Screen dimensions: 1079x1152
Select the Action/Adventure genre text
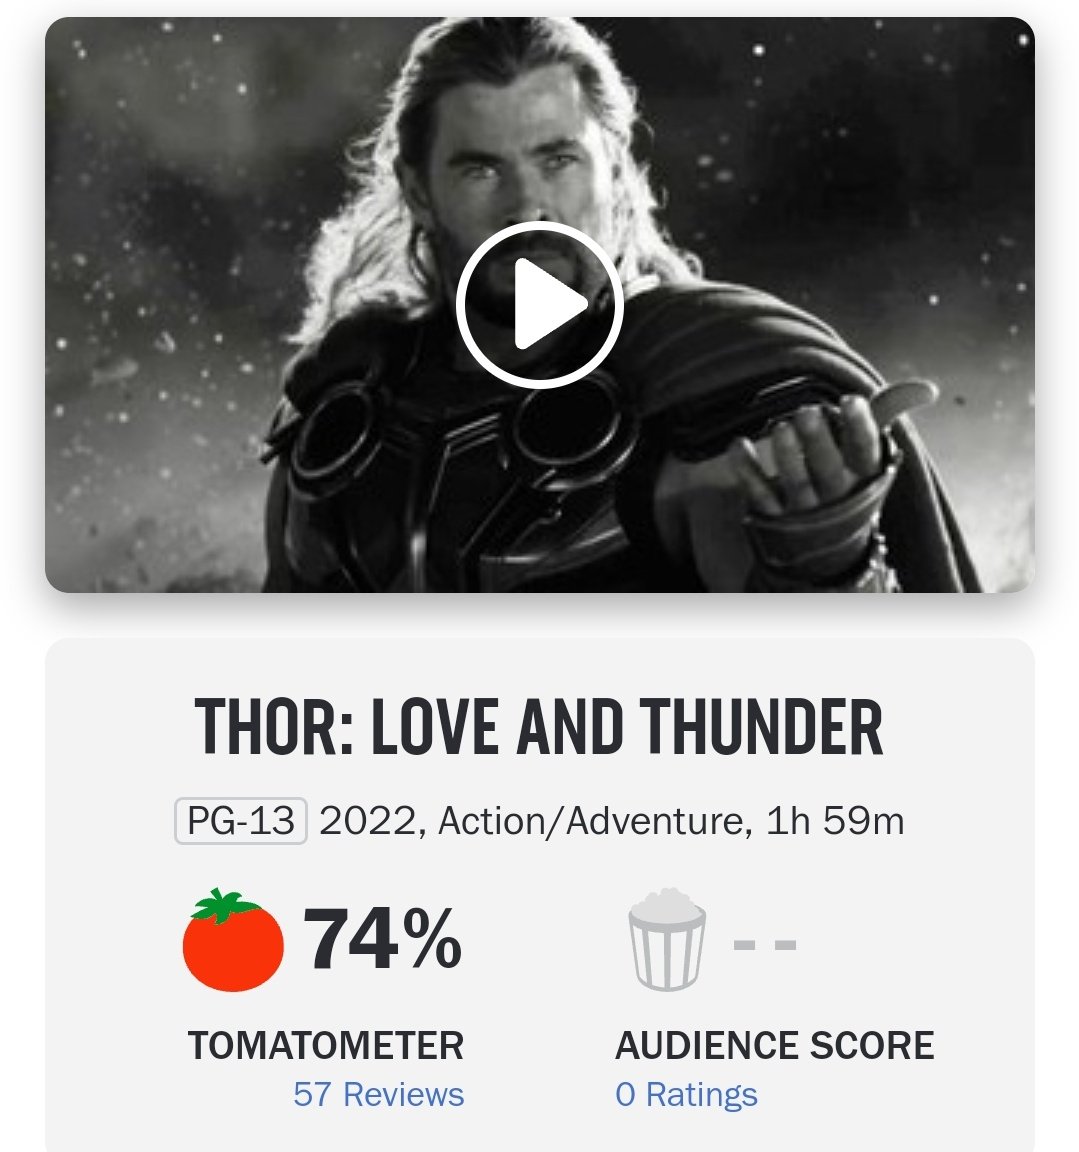[591, 821]
